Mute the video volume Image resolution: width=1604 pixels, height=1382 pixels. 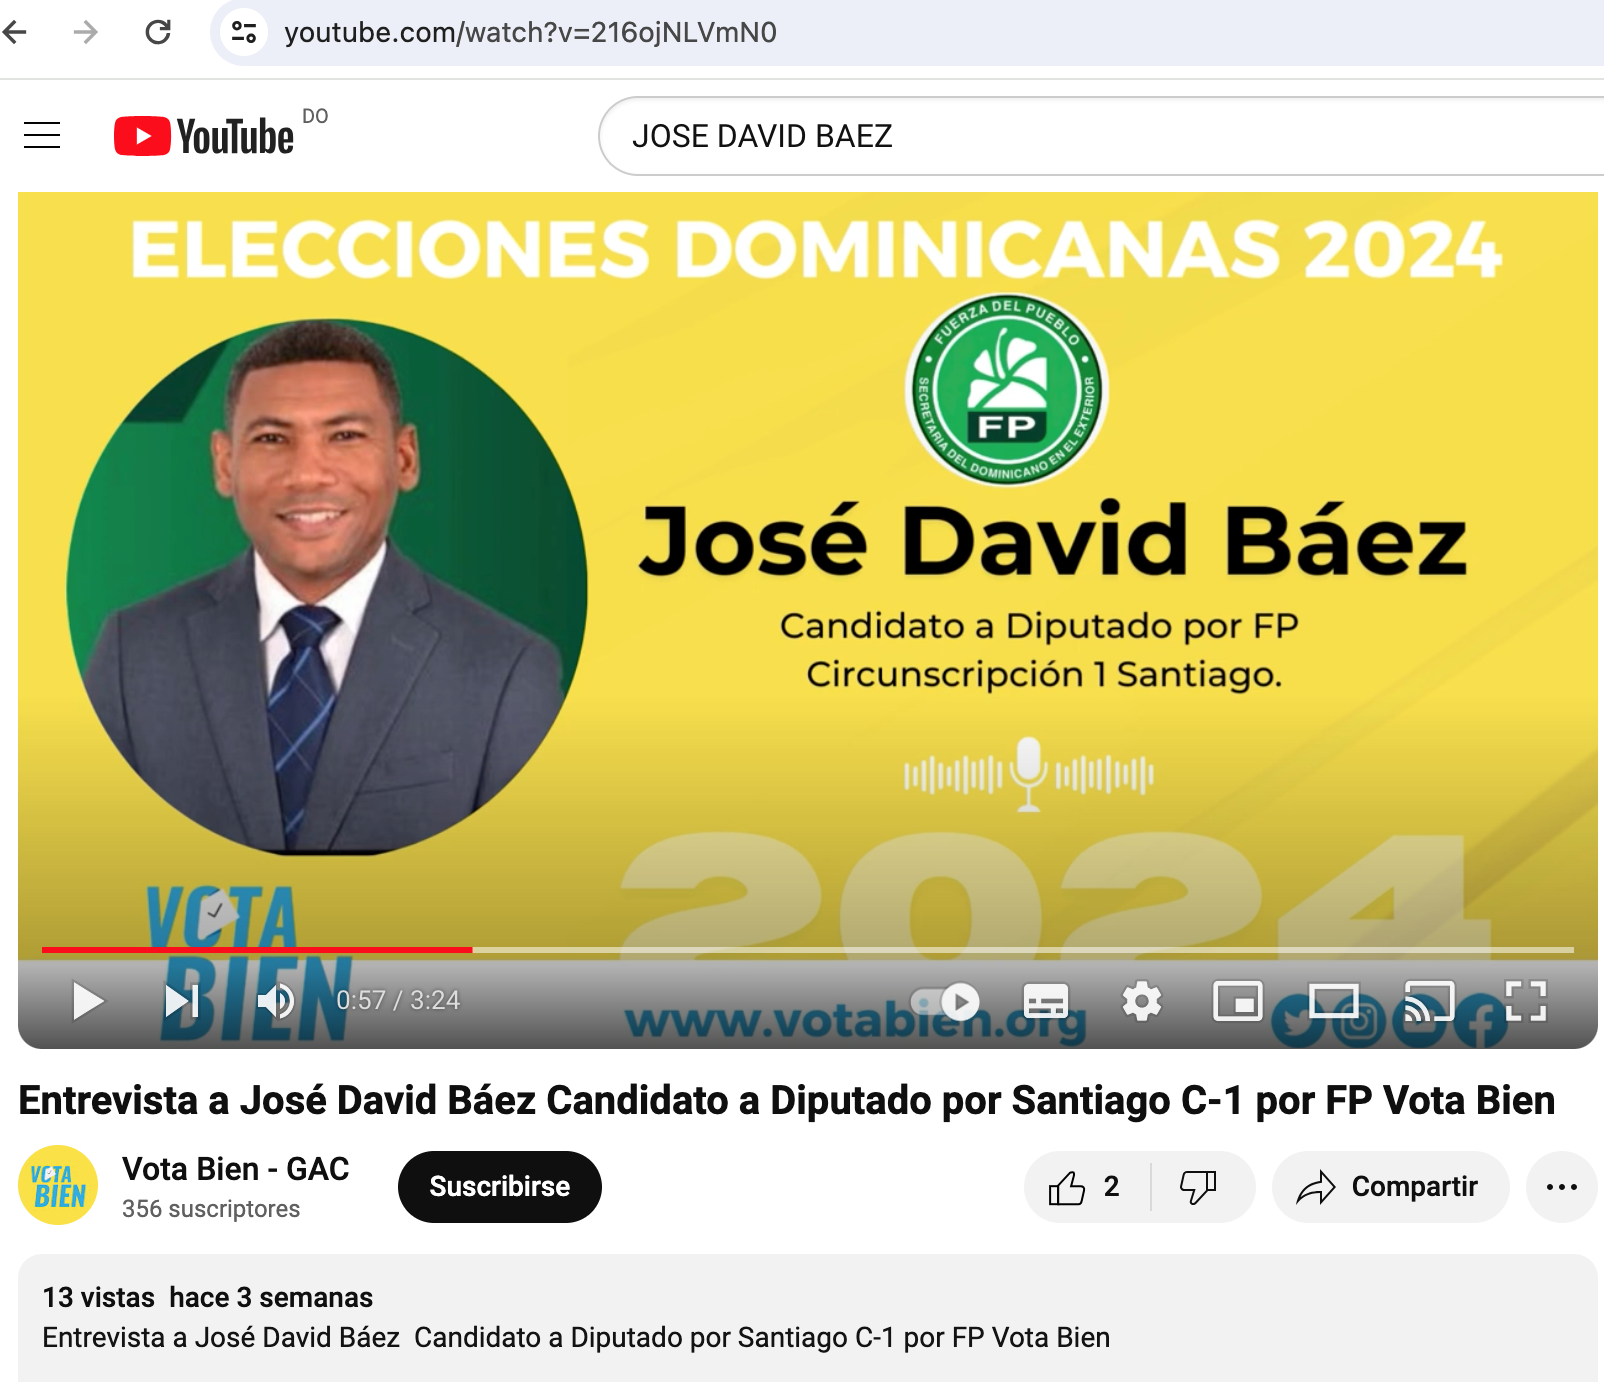275,1001
